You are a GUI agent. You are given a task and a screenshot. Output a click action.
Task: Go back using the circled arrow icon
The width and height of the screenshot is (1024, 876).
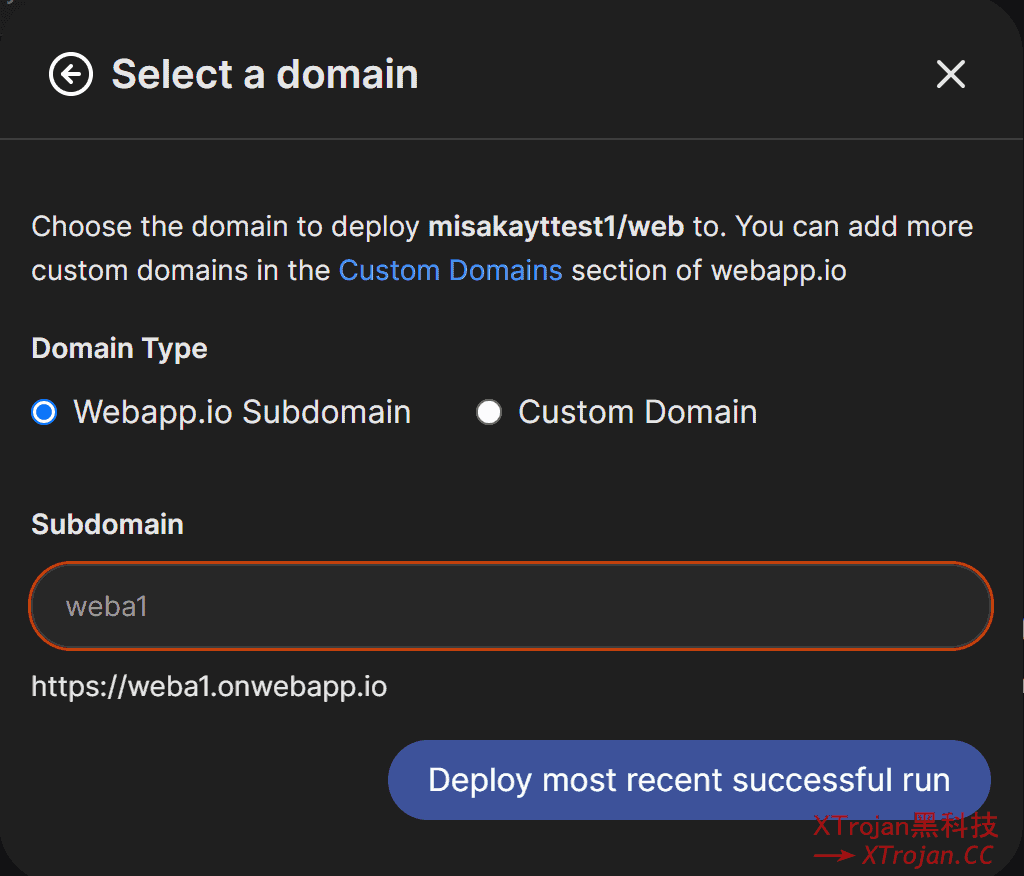coord(71,74)
